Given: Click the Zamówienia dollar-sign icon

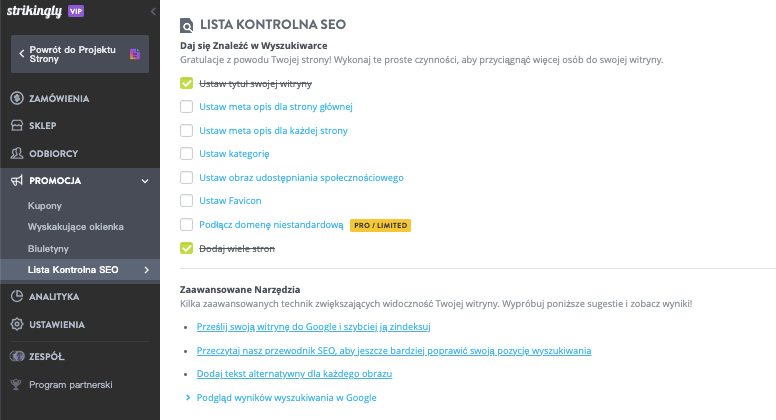Looking at the screenshot, I should (17, 98).
